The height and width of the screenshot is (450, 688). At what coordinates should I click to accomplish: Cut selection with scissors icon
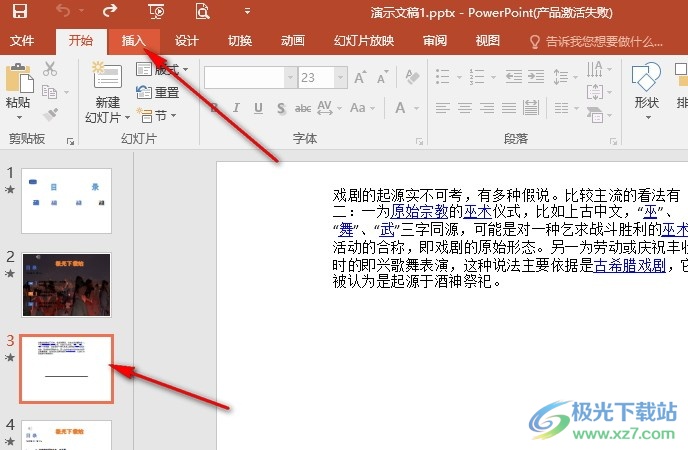(x=50, y=69)
